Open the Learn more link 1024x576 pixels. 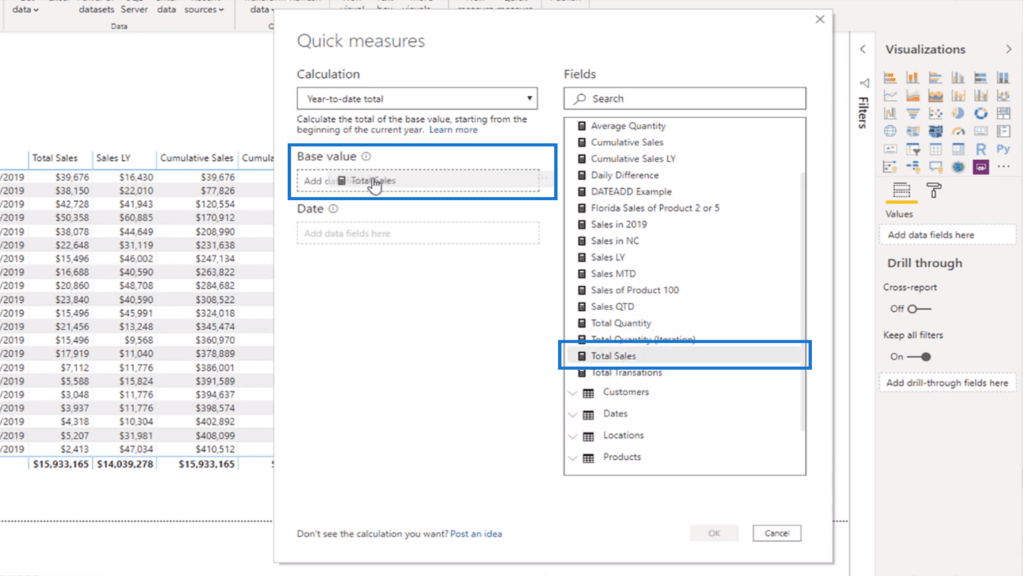tap(453, 130)
